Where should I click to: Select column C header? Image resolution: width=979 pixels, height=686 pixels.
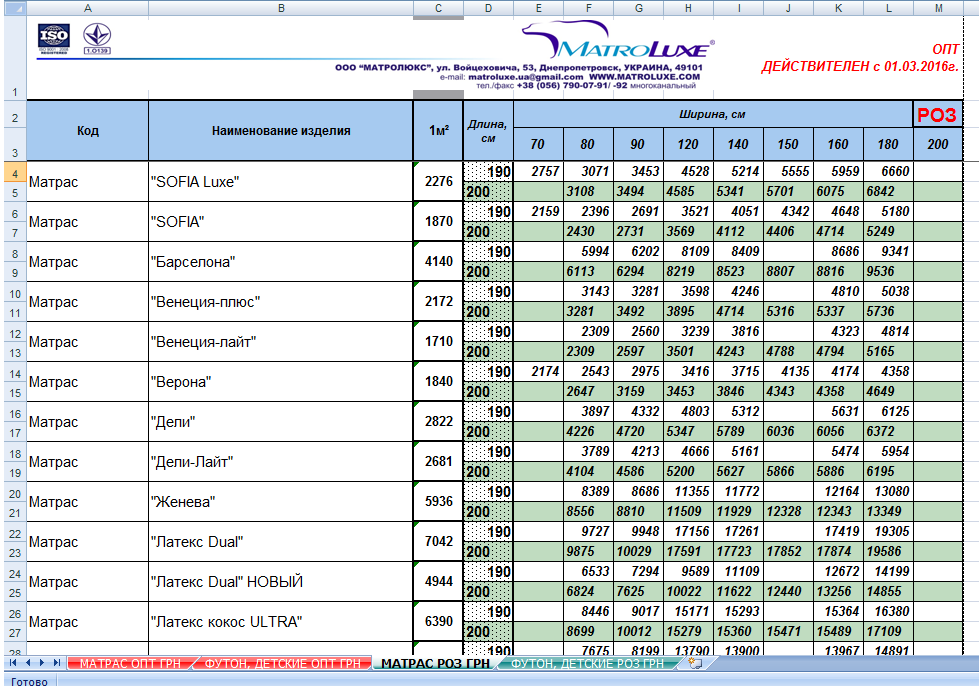pyautogui.click(x=438, y=8)
